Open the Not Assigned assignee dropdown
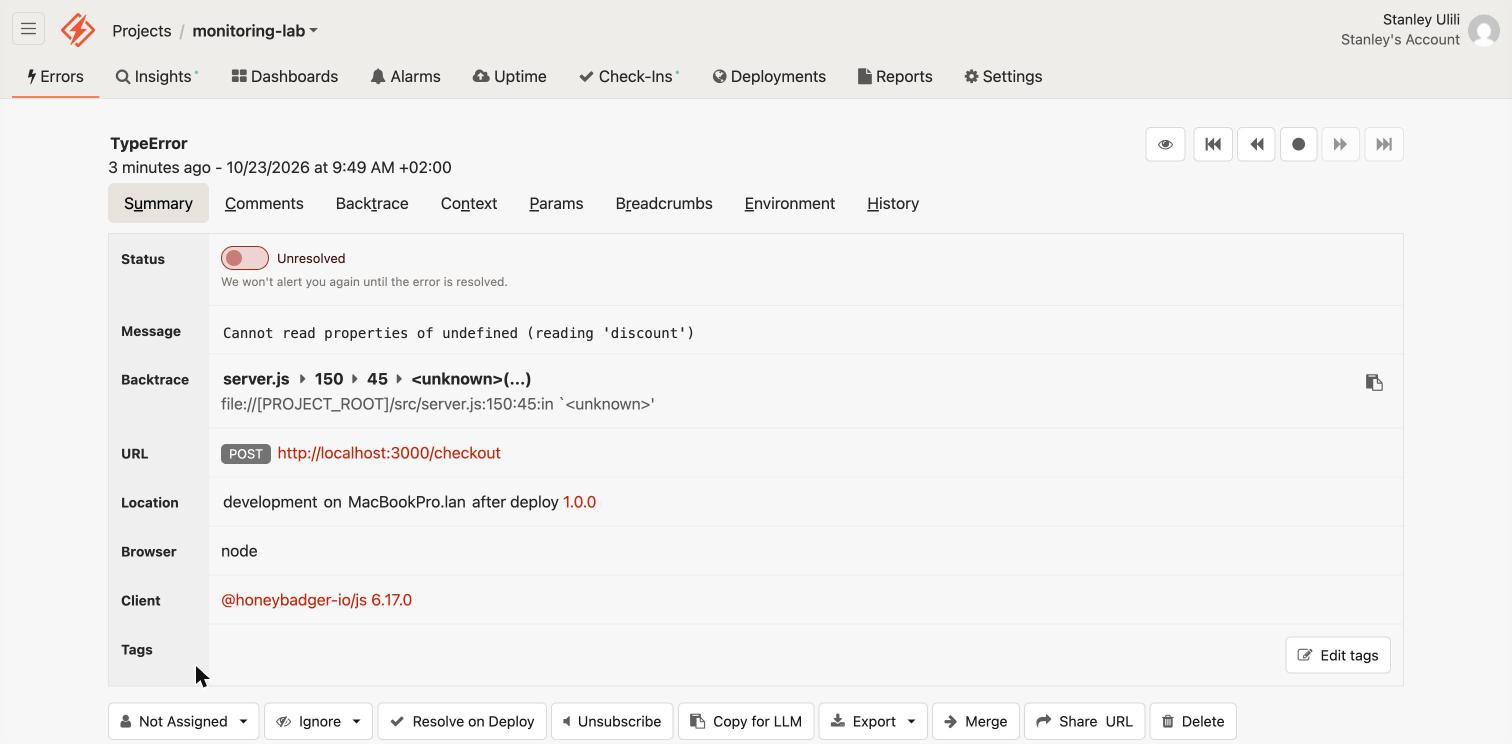 click(183, 721)
